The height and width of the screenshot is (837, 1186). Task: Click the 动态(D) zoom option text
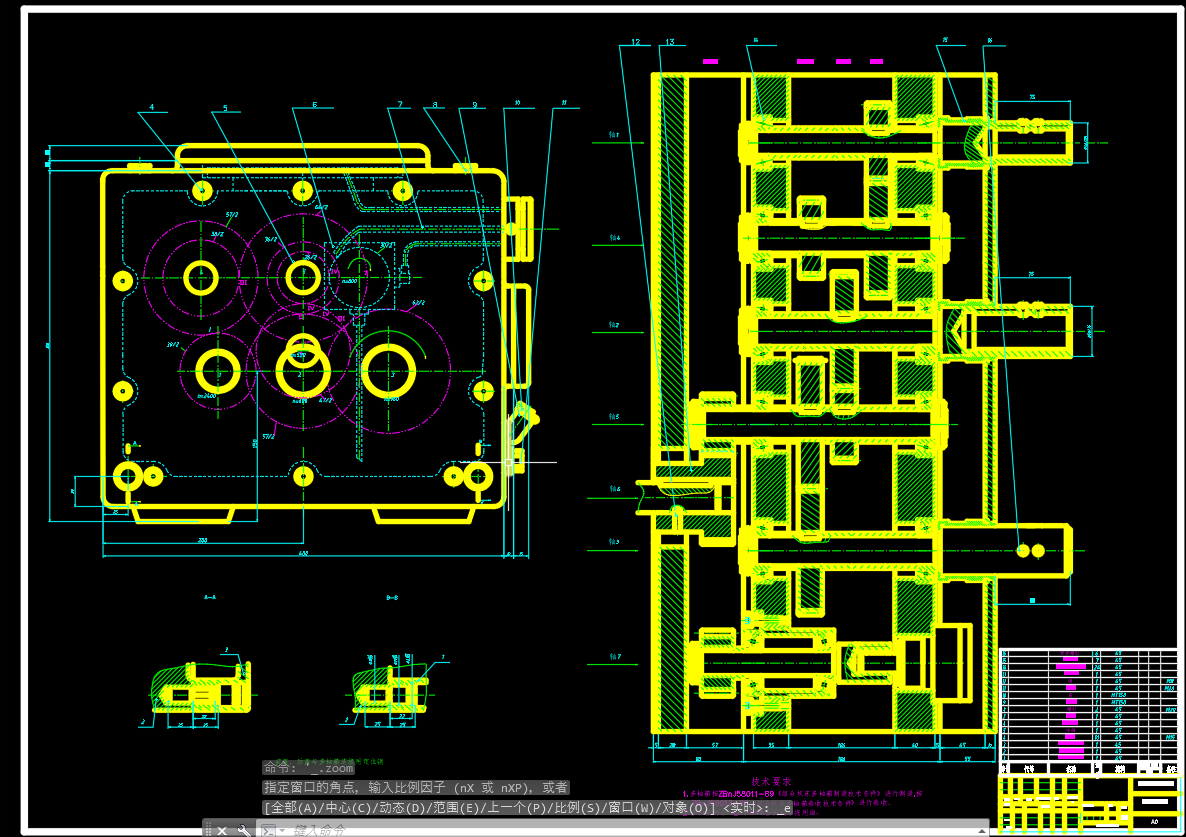point(403,808)
